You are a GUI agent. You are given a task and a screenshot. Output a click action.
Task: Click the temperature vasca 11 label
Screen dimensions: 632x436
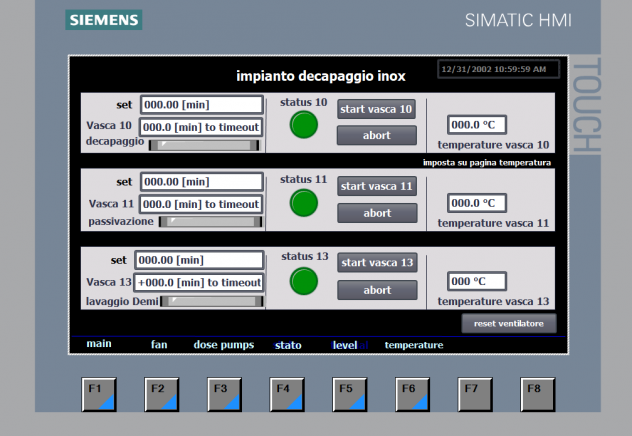pyautogui.click(x=493, y=223)
